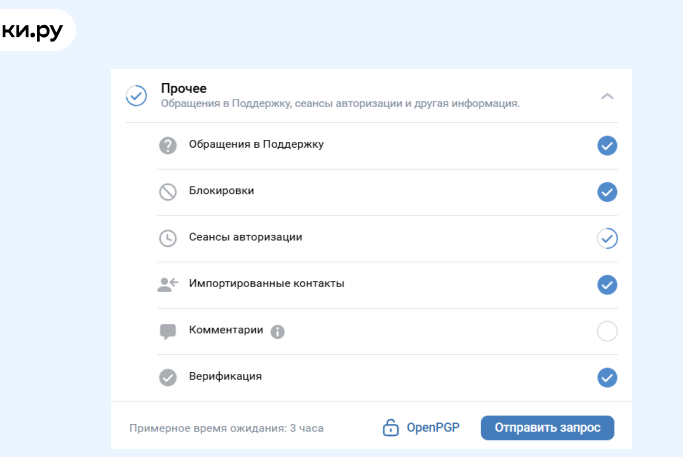Screen dimensions: 683x457
Task: Click the blocked circle icon beside Блокировки
Action: pos(168,192)
